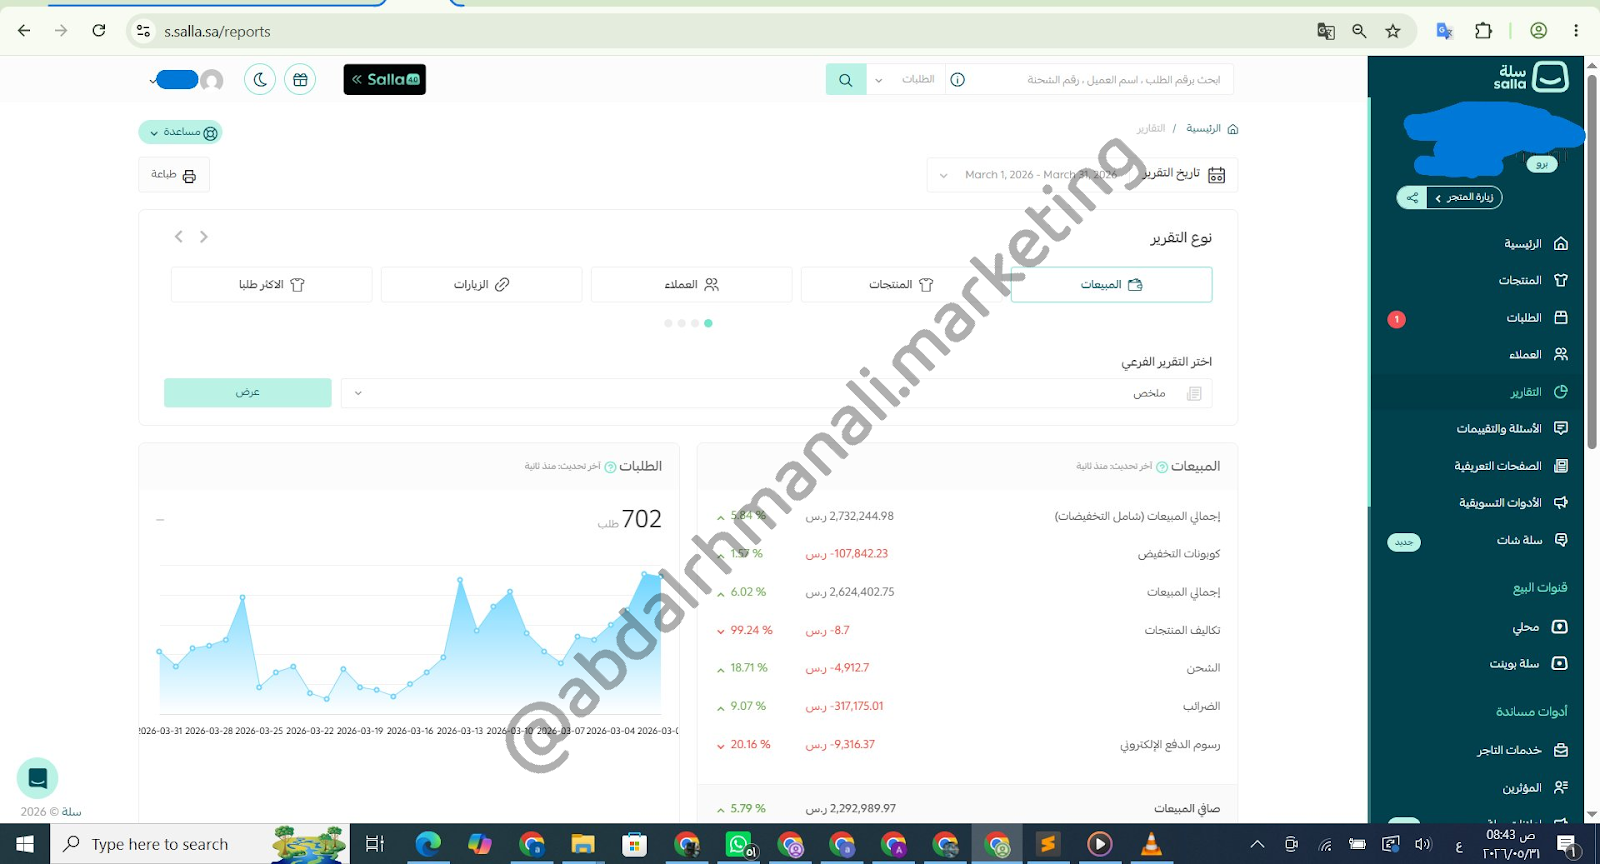
Task: Expand the مساعدة help dropdown
Action: click(x=180, y=132)
